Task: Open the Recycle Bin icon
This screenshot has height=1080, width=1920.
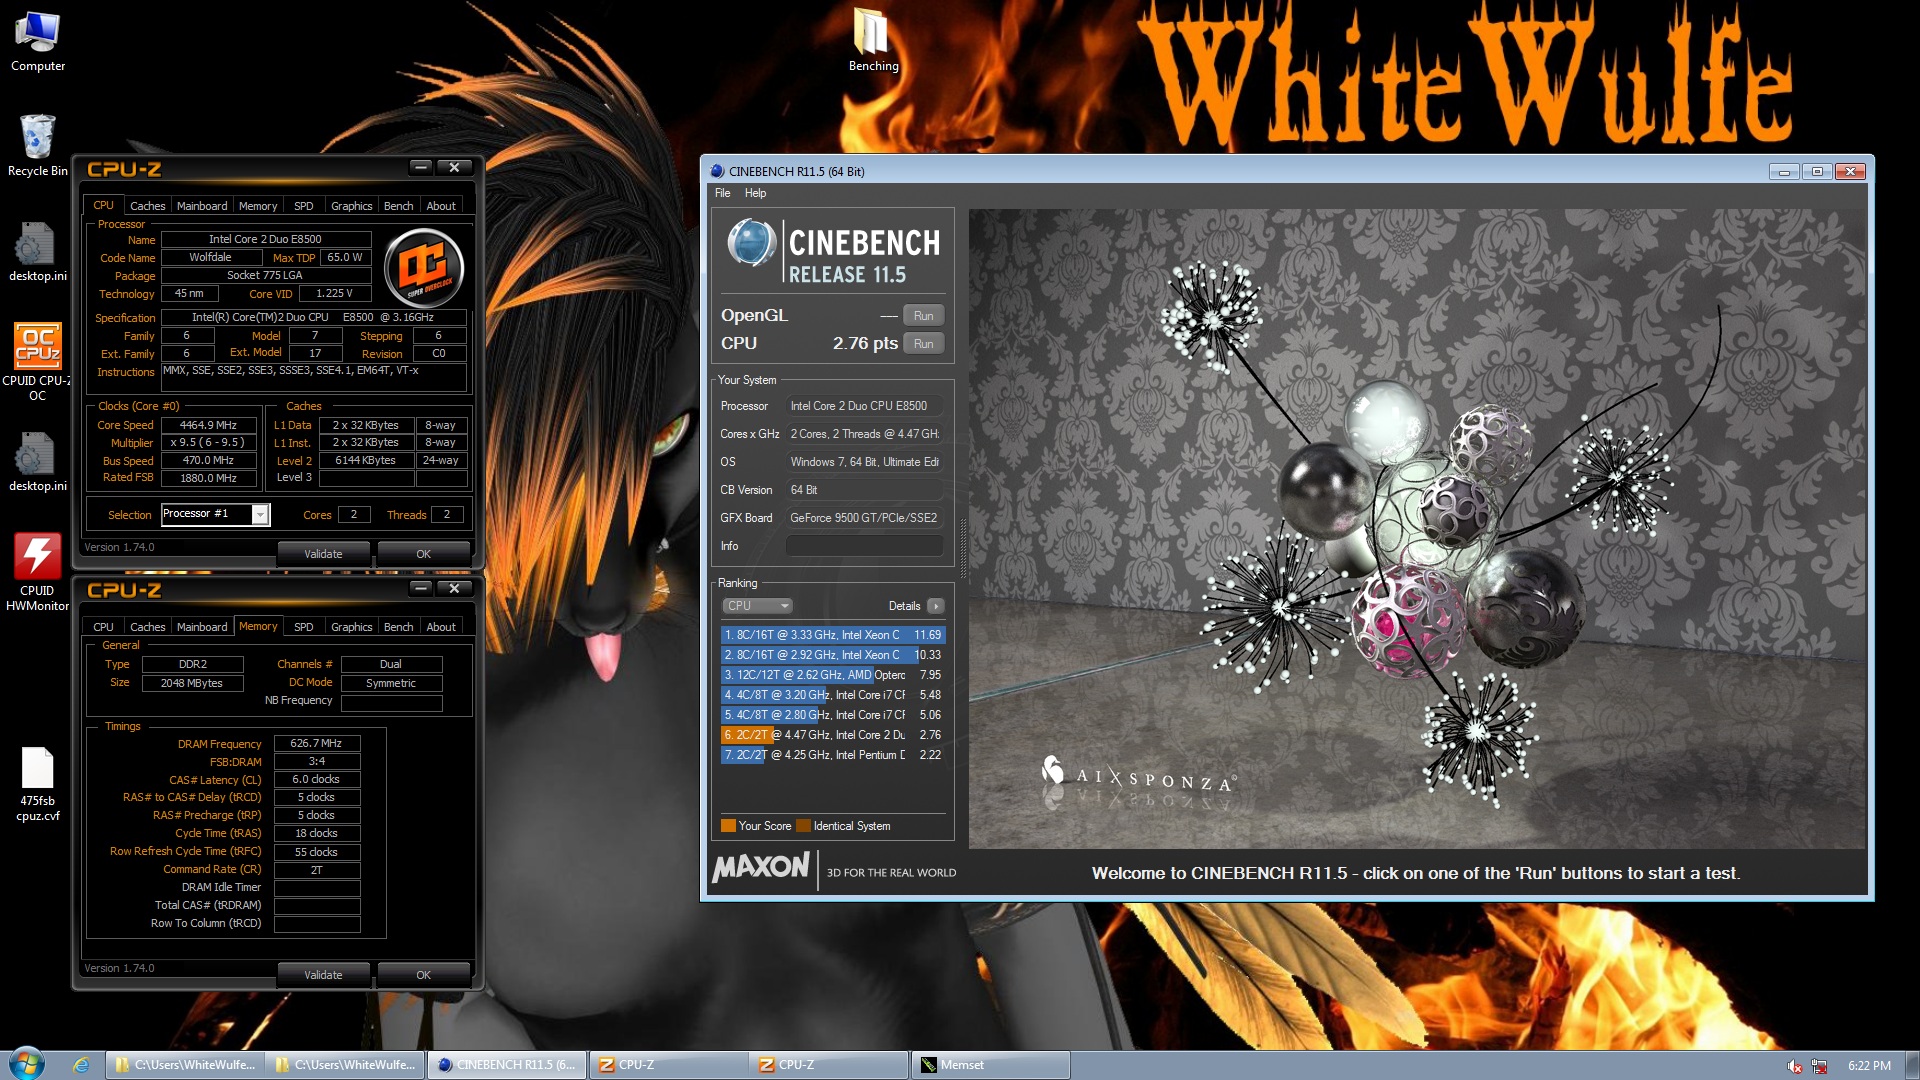Action: point(38,145)
